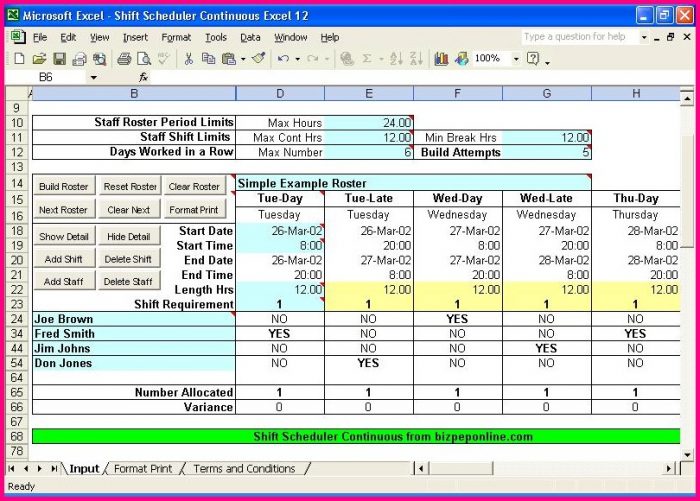700x501 pixels.
Task: Click the Next Roster button
Action: coord(63,210)
